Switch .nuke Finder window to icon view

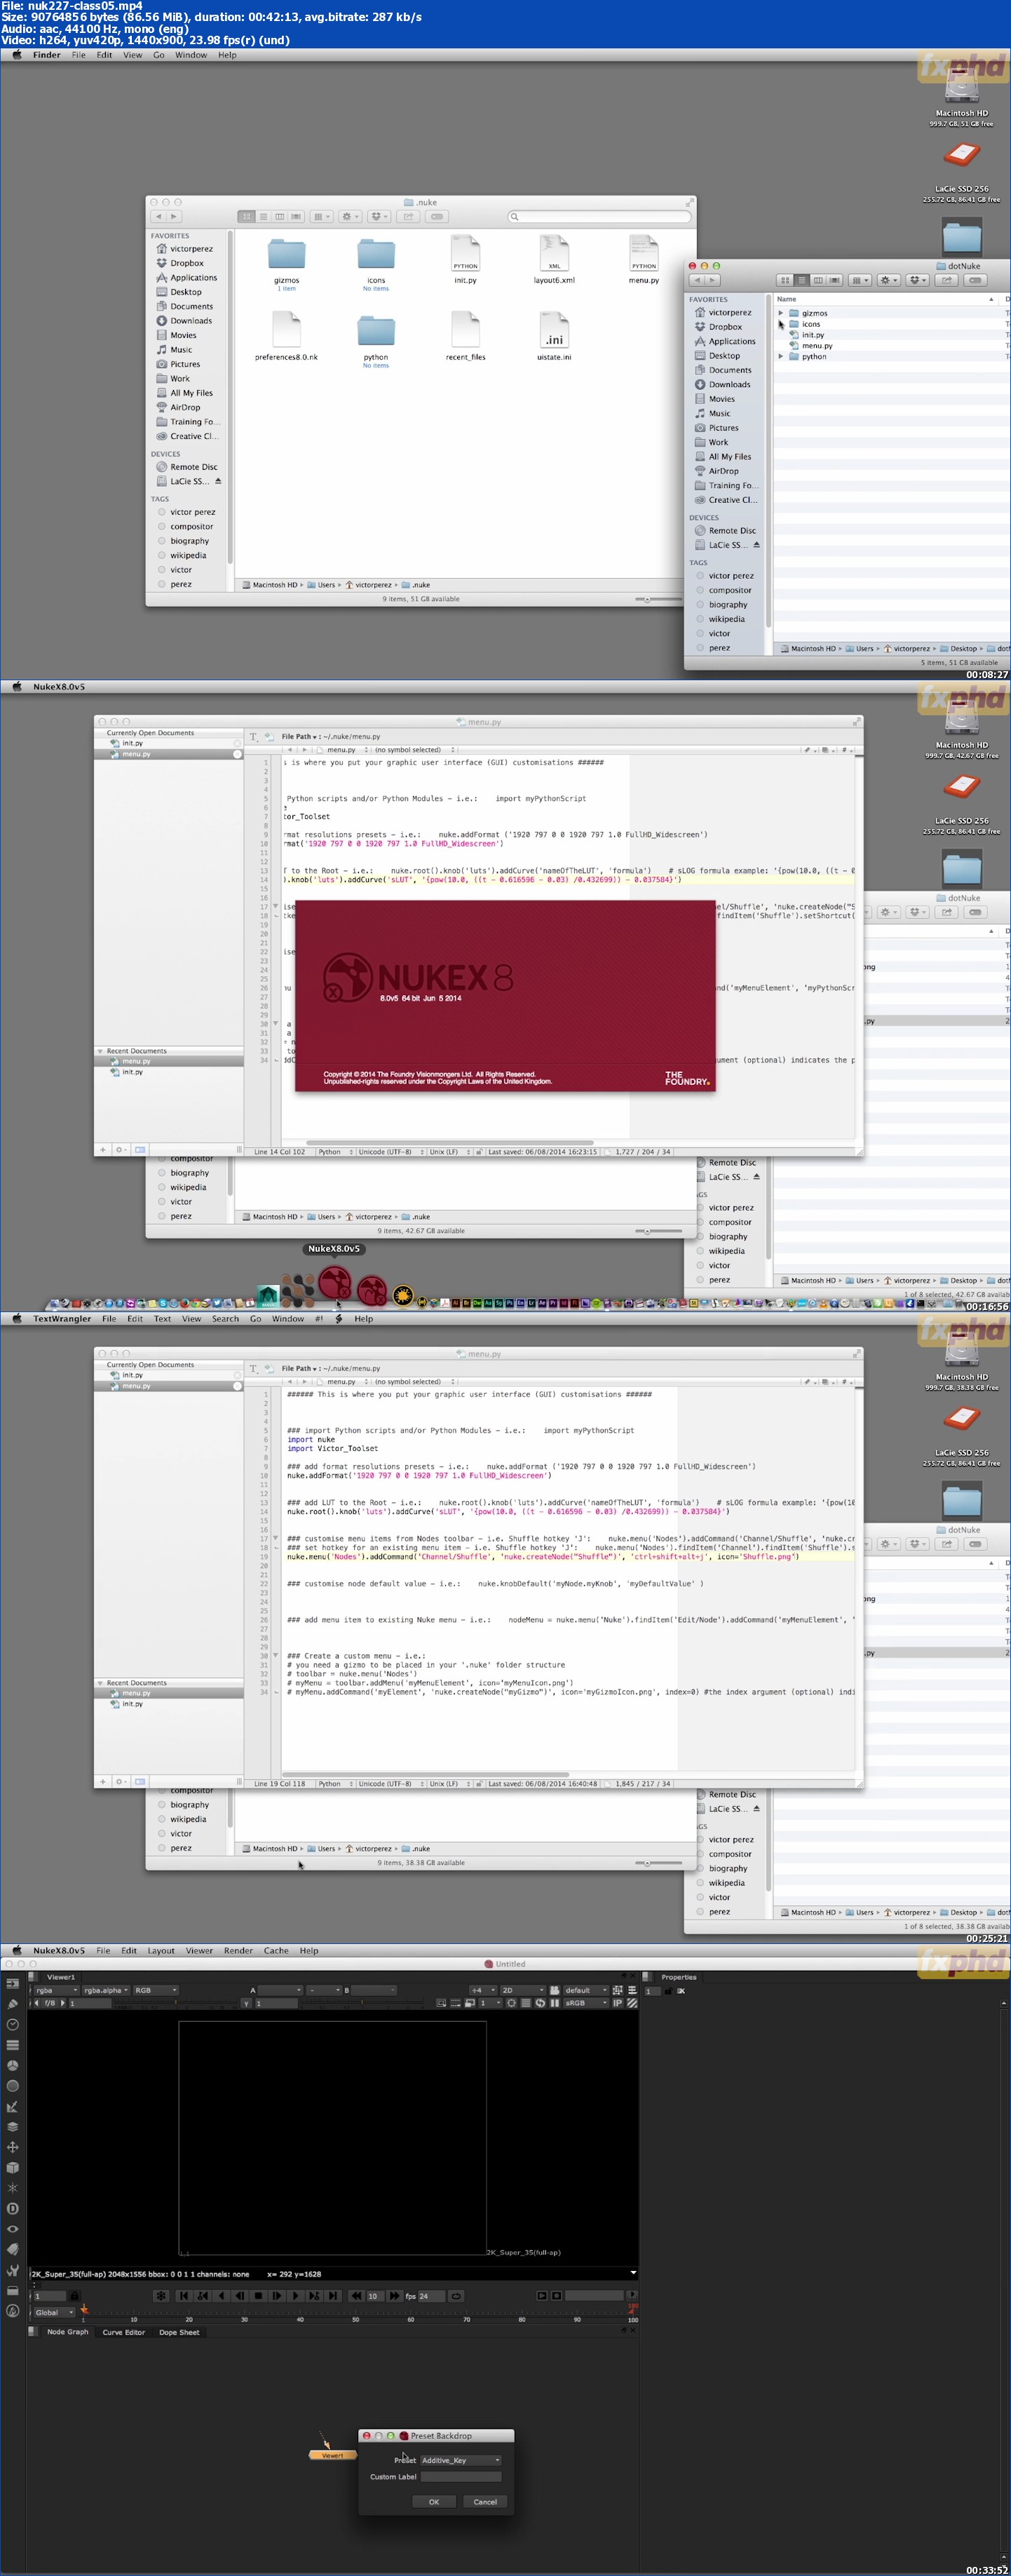[x=246, y=216]
